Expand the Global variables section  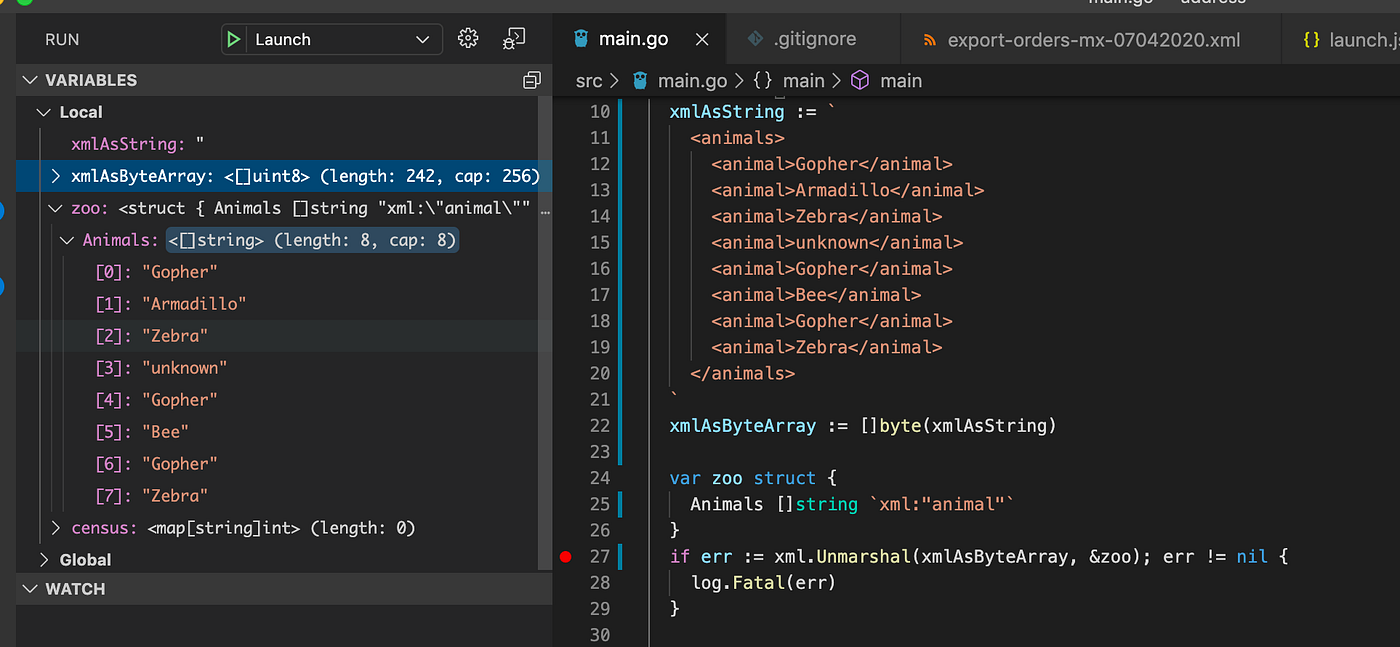[44, 559]
